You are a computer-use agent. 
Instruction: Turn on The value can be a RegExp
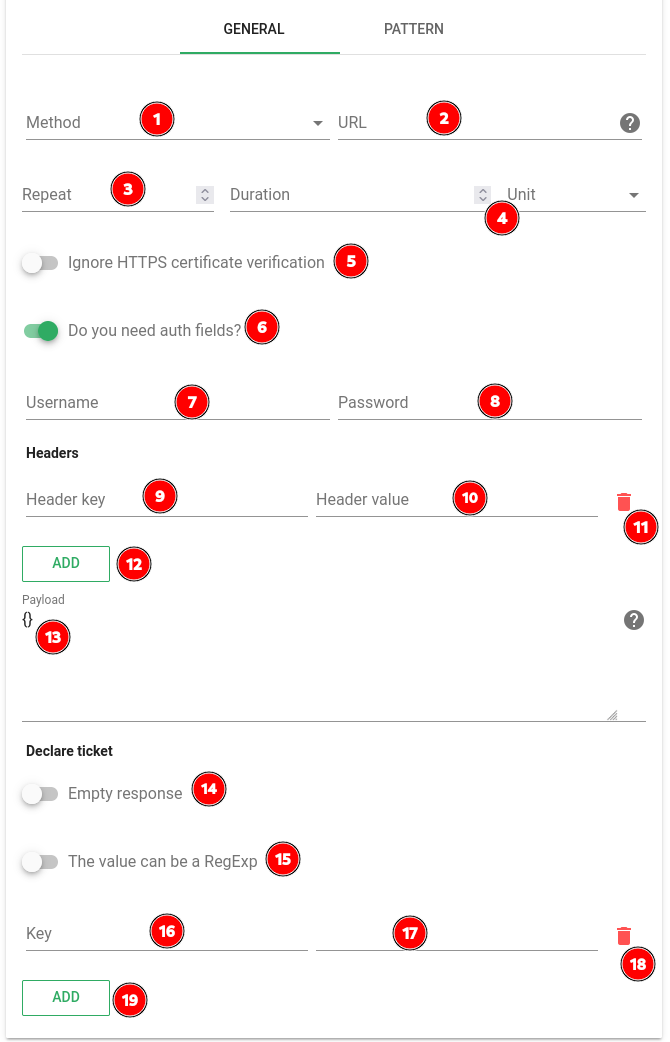pyautogui.click(x=40, y=862)
